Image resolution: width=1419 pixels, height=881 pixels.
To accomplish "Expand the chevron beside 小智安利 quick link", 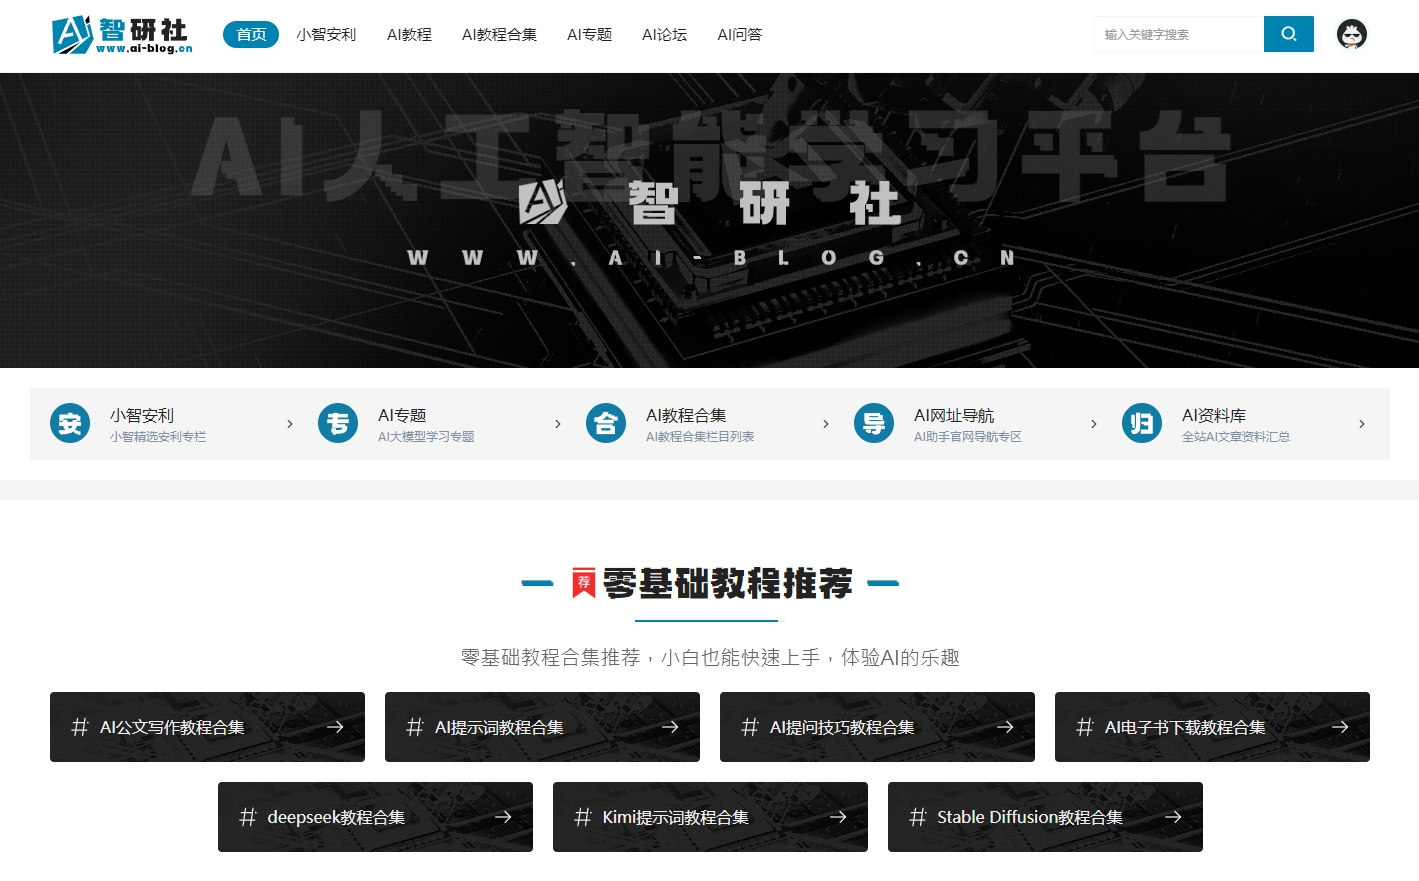I will [x=290, y=424].
